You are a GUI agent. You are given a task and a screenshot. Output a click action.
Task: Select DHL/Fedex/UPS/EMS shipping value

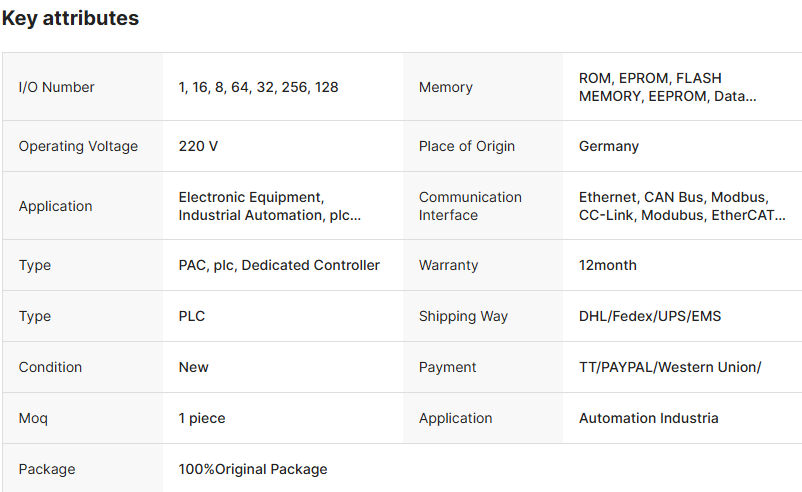tap(650, 316)
